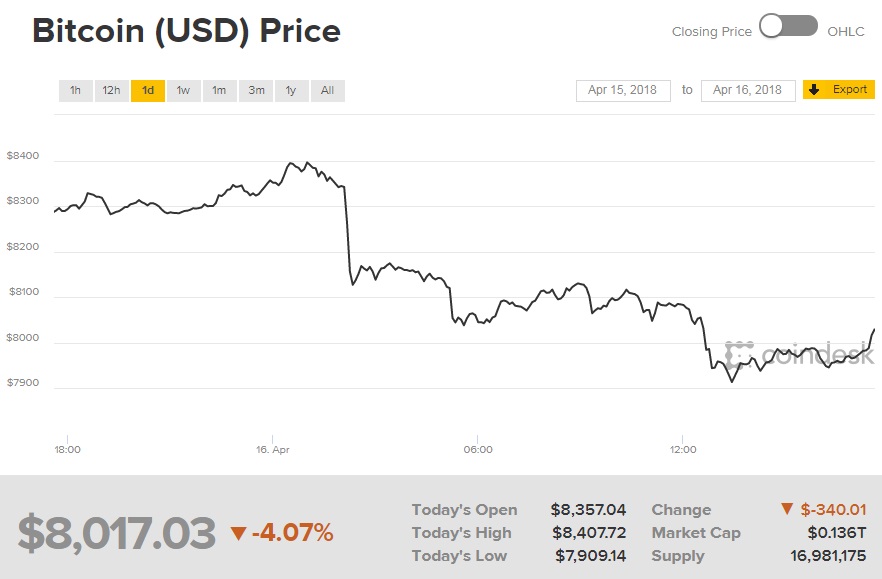
Task: View the 1-week price chart
Action: 183,90
